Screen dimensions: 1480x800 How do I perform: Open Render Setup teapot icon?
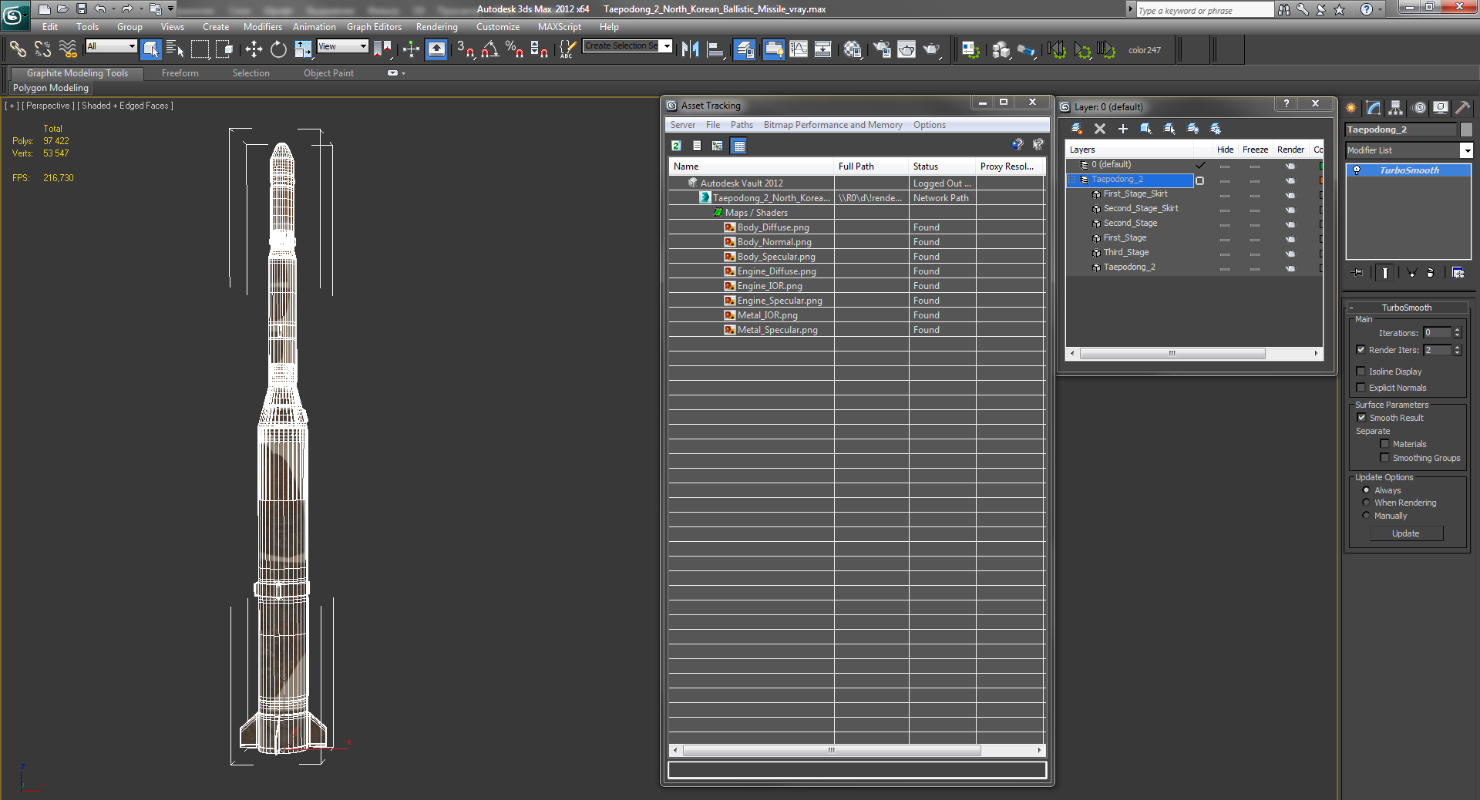(881, 48)
